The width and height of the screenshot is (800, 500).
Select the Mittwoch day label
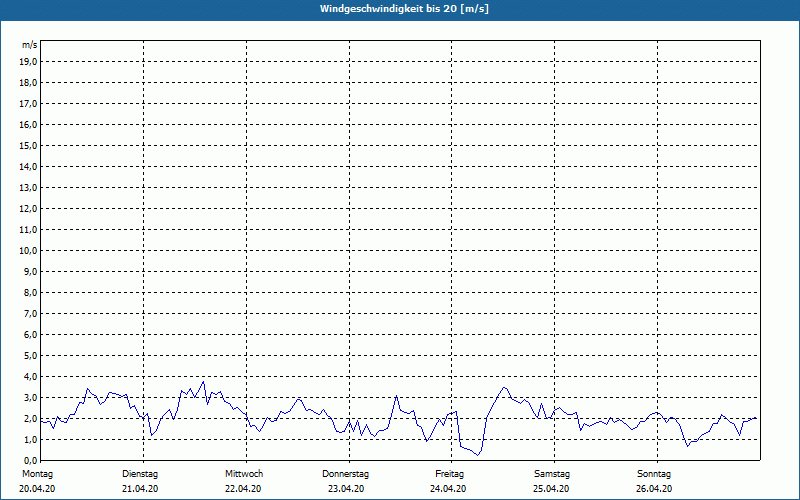click(244, 474)
